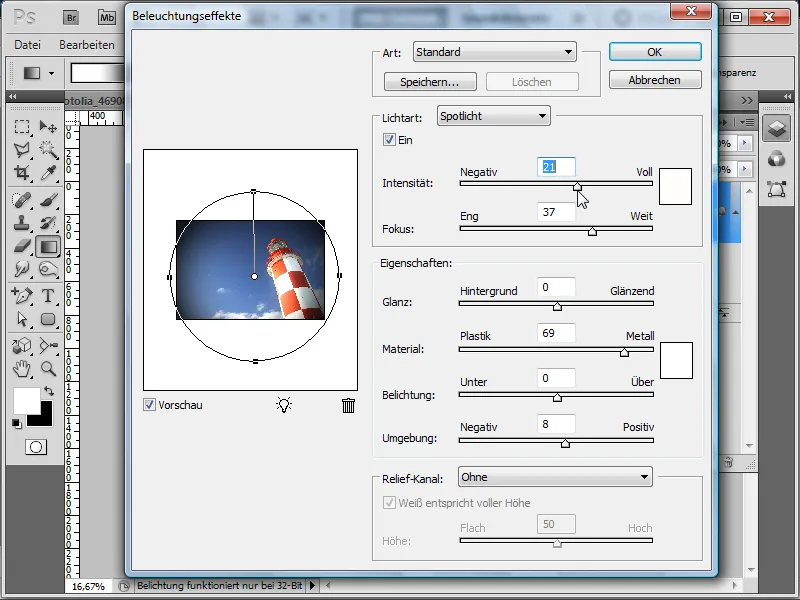Open the gradient tool preset picker arrow
Viewport: 800px width, 600px height.
[51, 73]
